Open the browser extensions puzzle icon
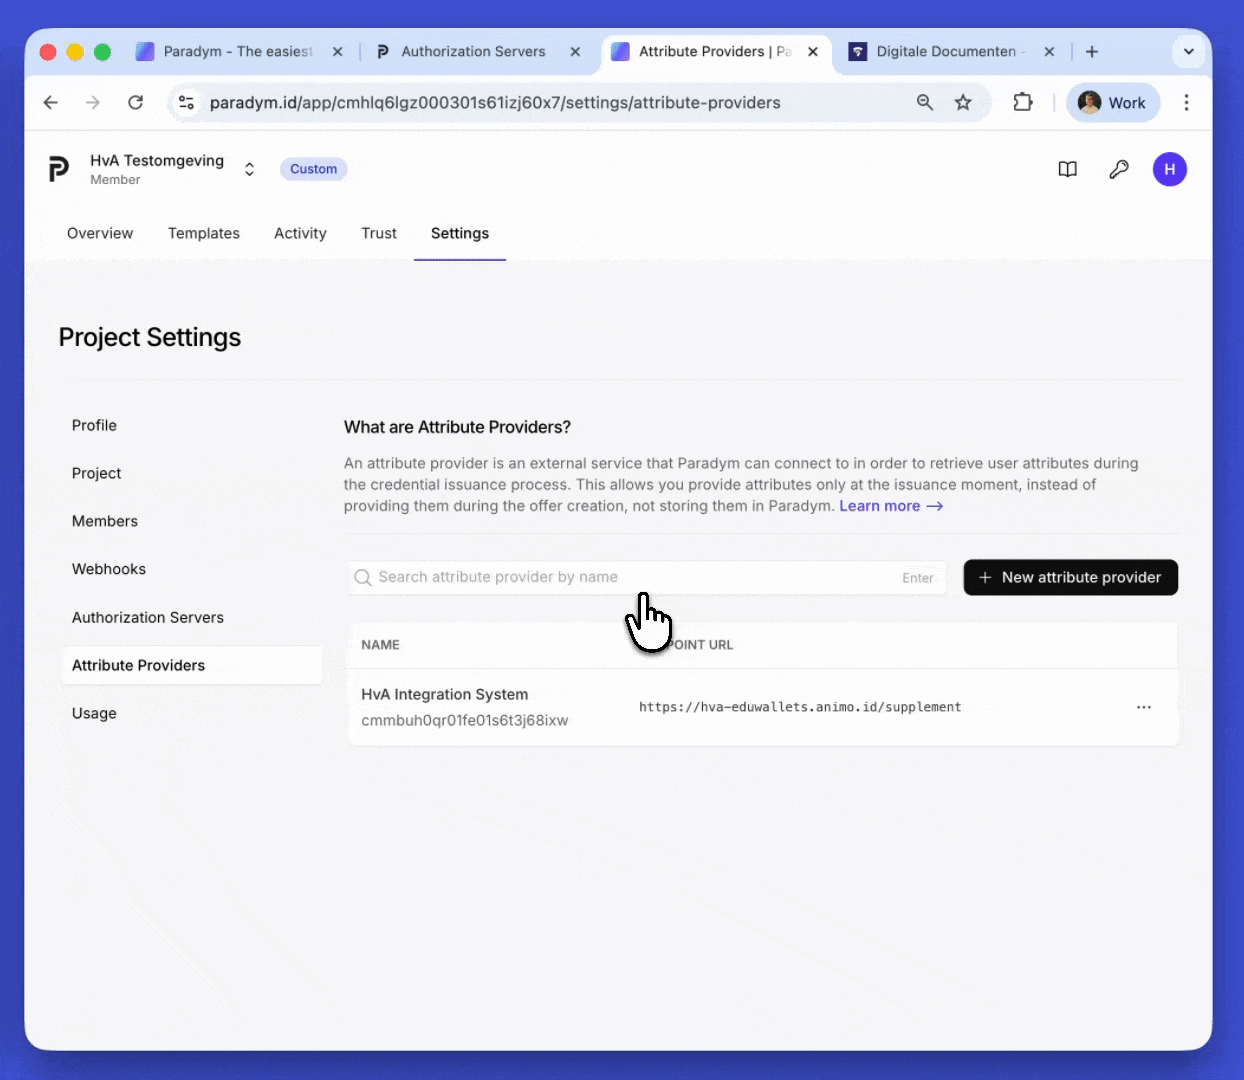1244x1080 pixels. [x=1022, y=102]
